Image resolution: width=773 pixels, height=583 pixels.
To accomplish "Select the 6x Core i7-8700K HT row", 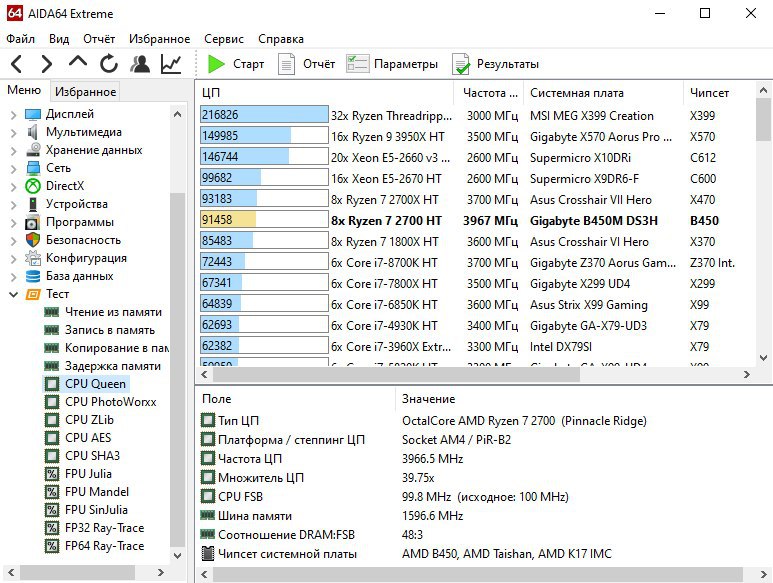I will (475, 263).
